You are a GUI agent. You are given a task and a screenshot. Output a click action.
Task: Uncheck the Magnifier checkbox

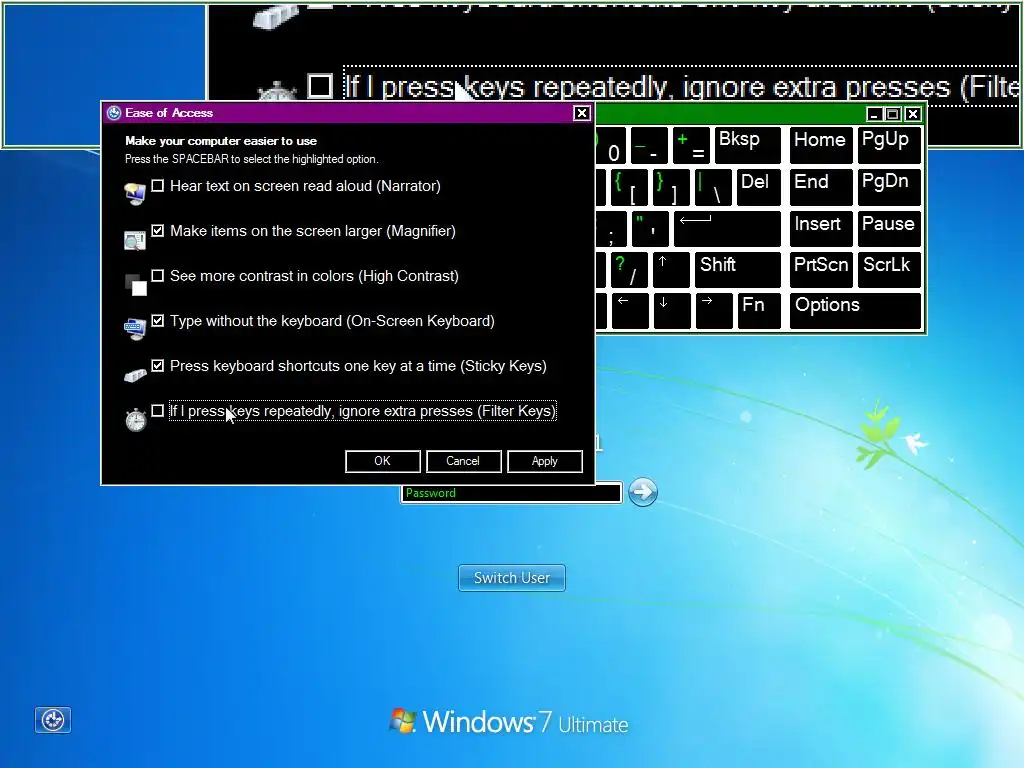(x=157, y=231)
